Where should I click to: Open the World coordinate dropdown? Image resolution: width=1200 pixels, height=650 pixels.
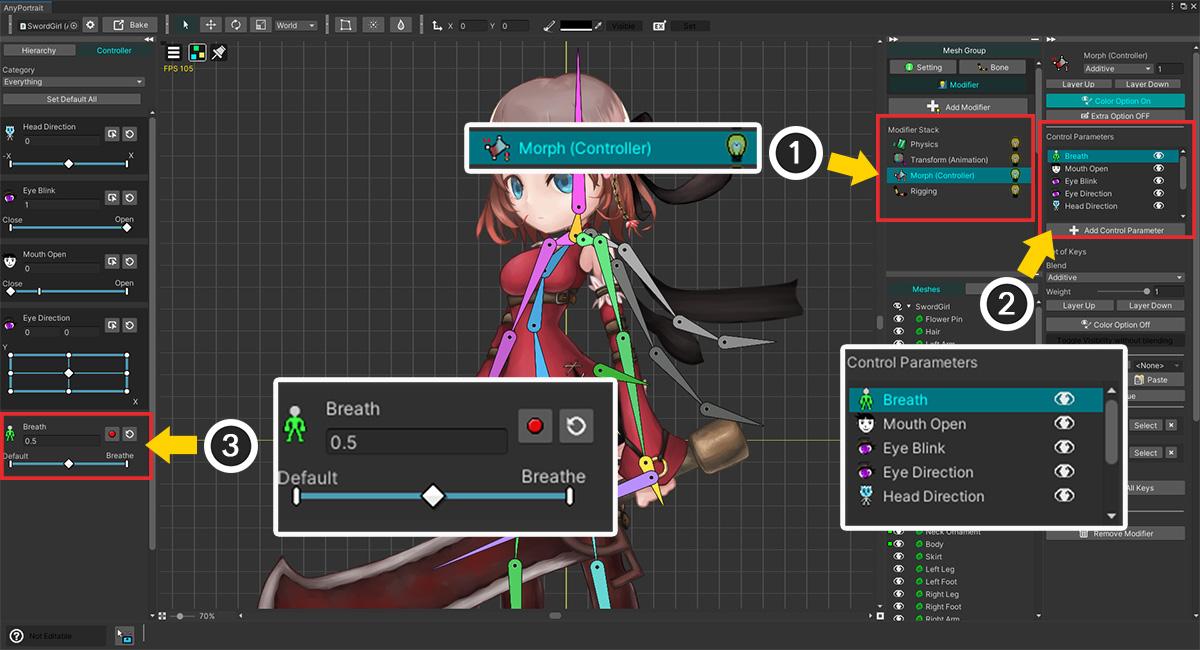pyautogui.click(x=296, y=25)
